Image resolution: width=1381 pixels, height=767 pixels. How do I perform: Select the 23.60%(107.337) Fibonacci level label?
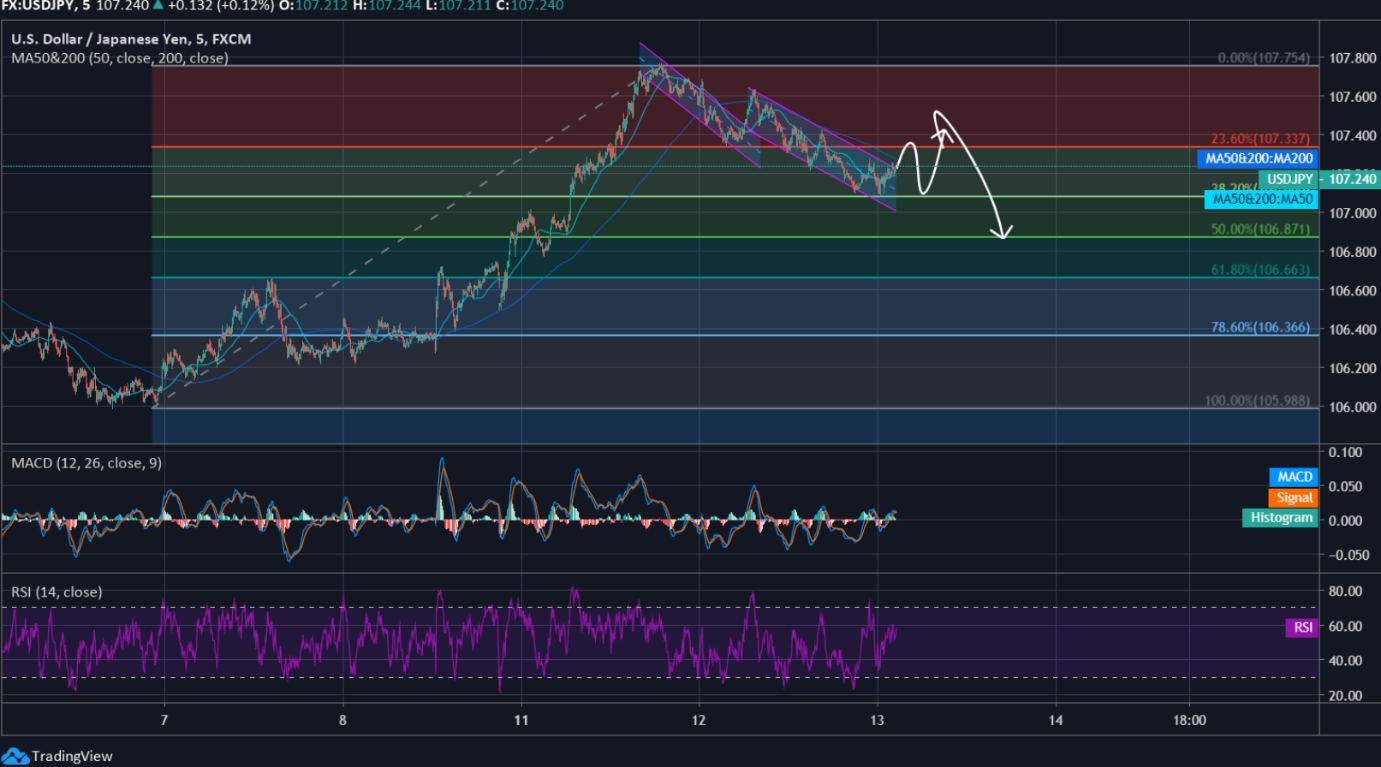1259,139
